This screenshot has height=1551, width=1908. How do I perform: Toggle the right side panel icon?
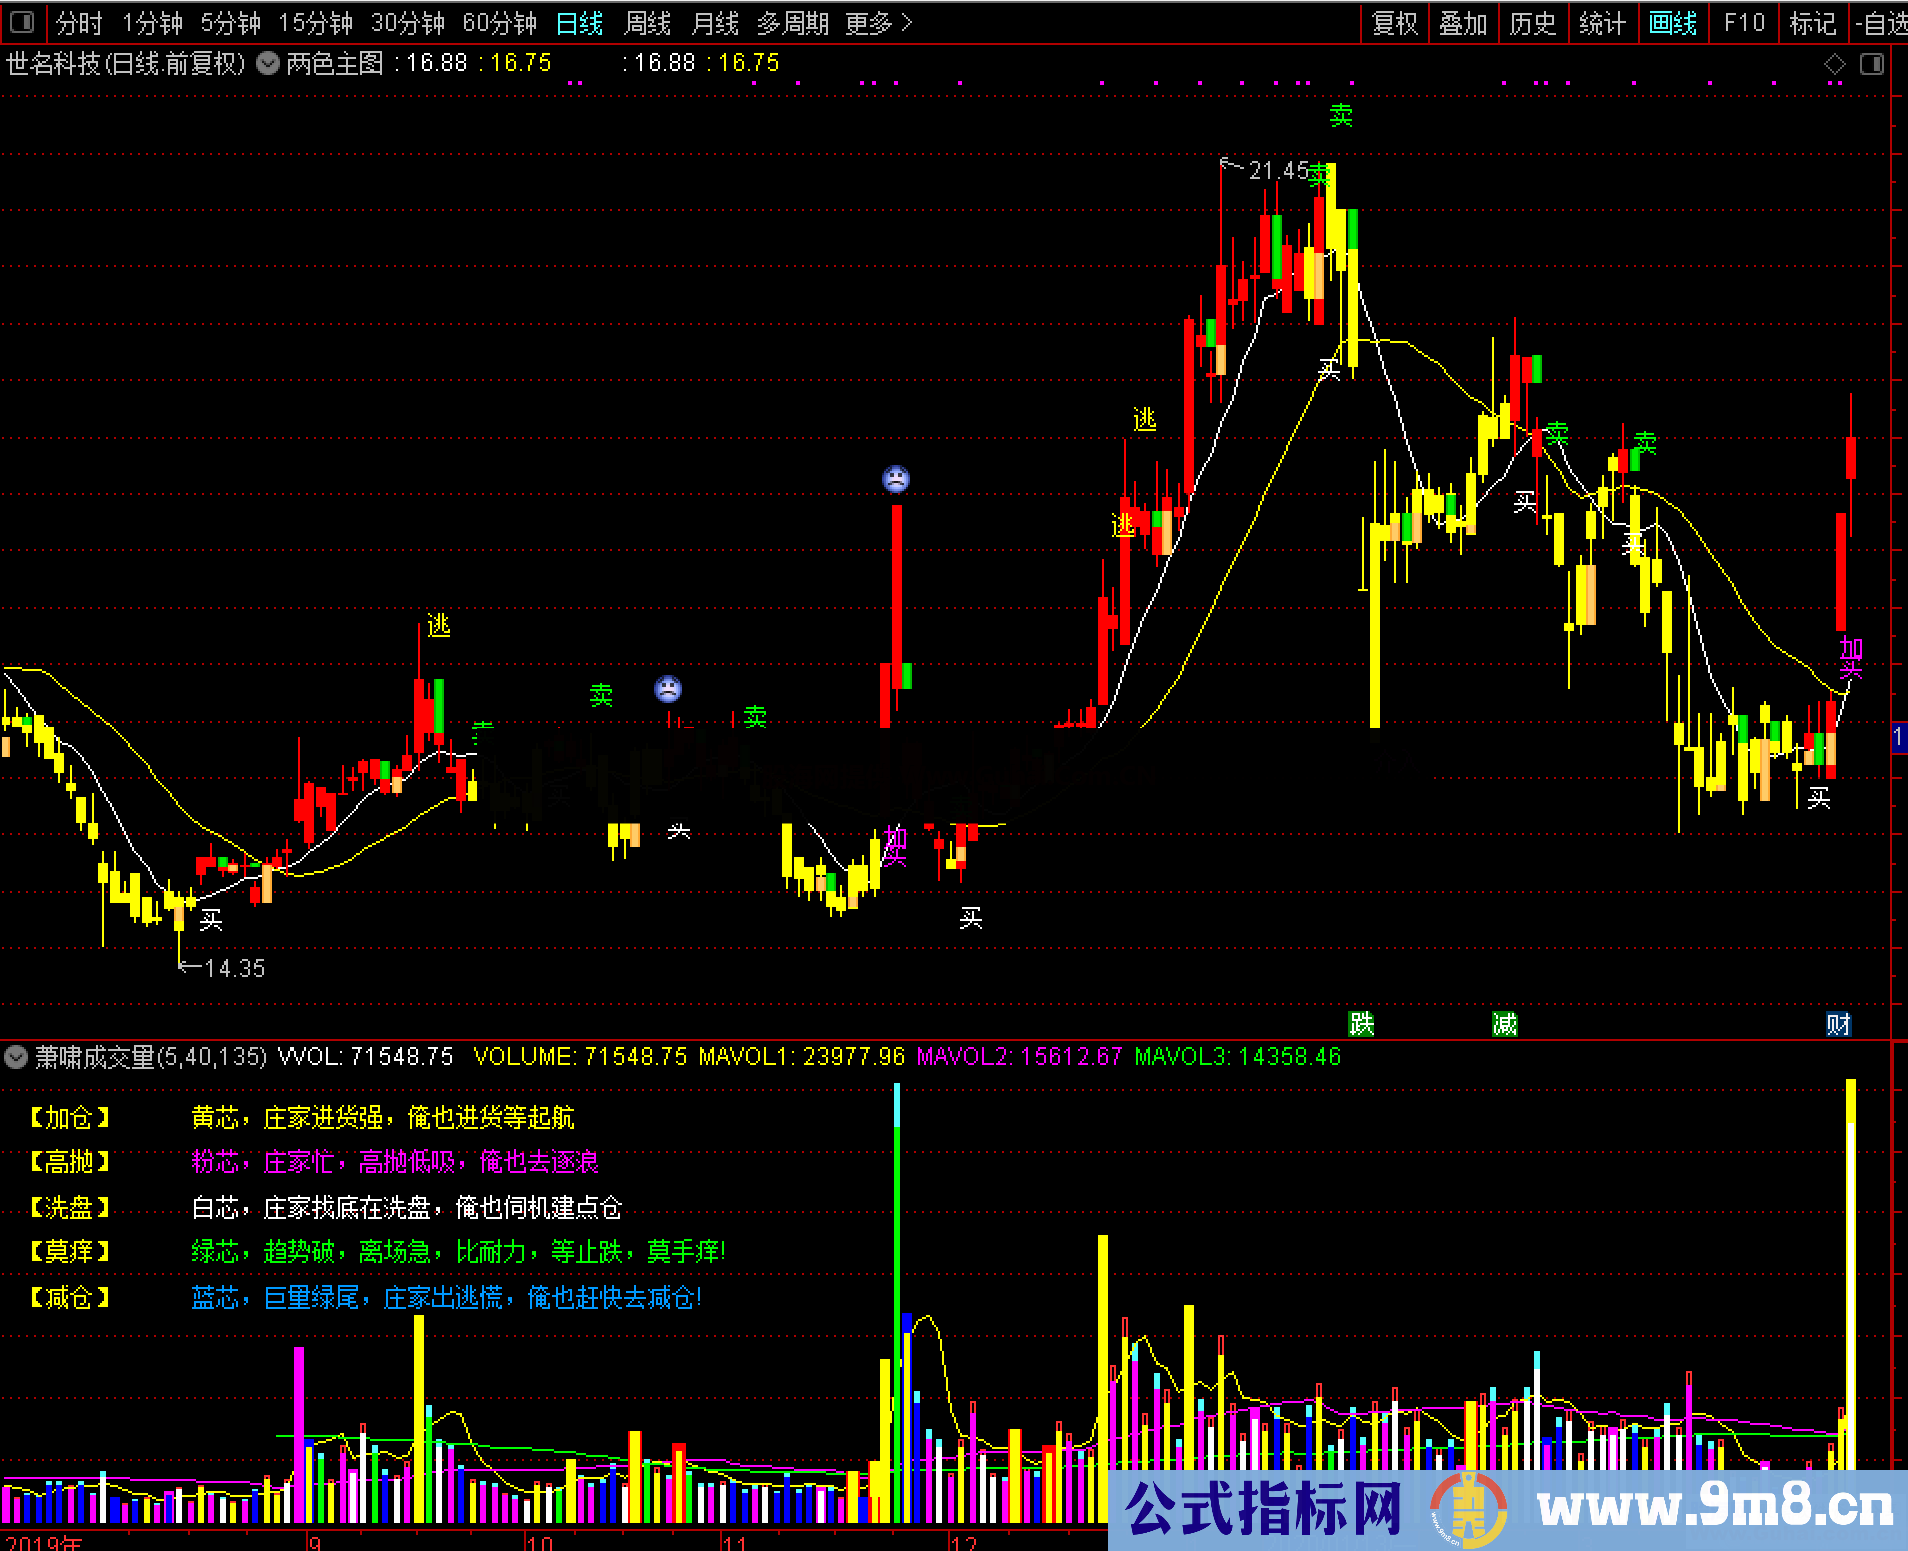(1871, 64)
